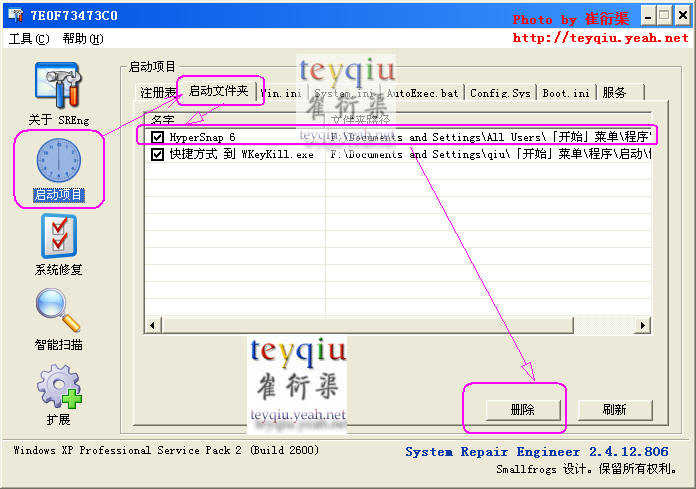Image resolution: width=696 pixels, height=489 pixels.
Task: Uncheck the HyperSnap 6 startup entry
Action: (158, 137)
